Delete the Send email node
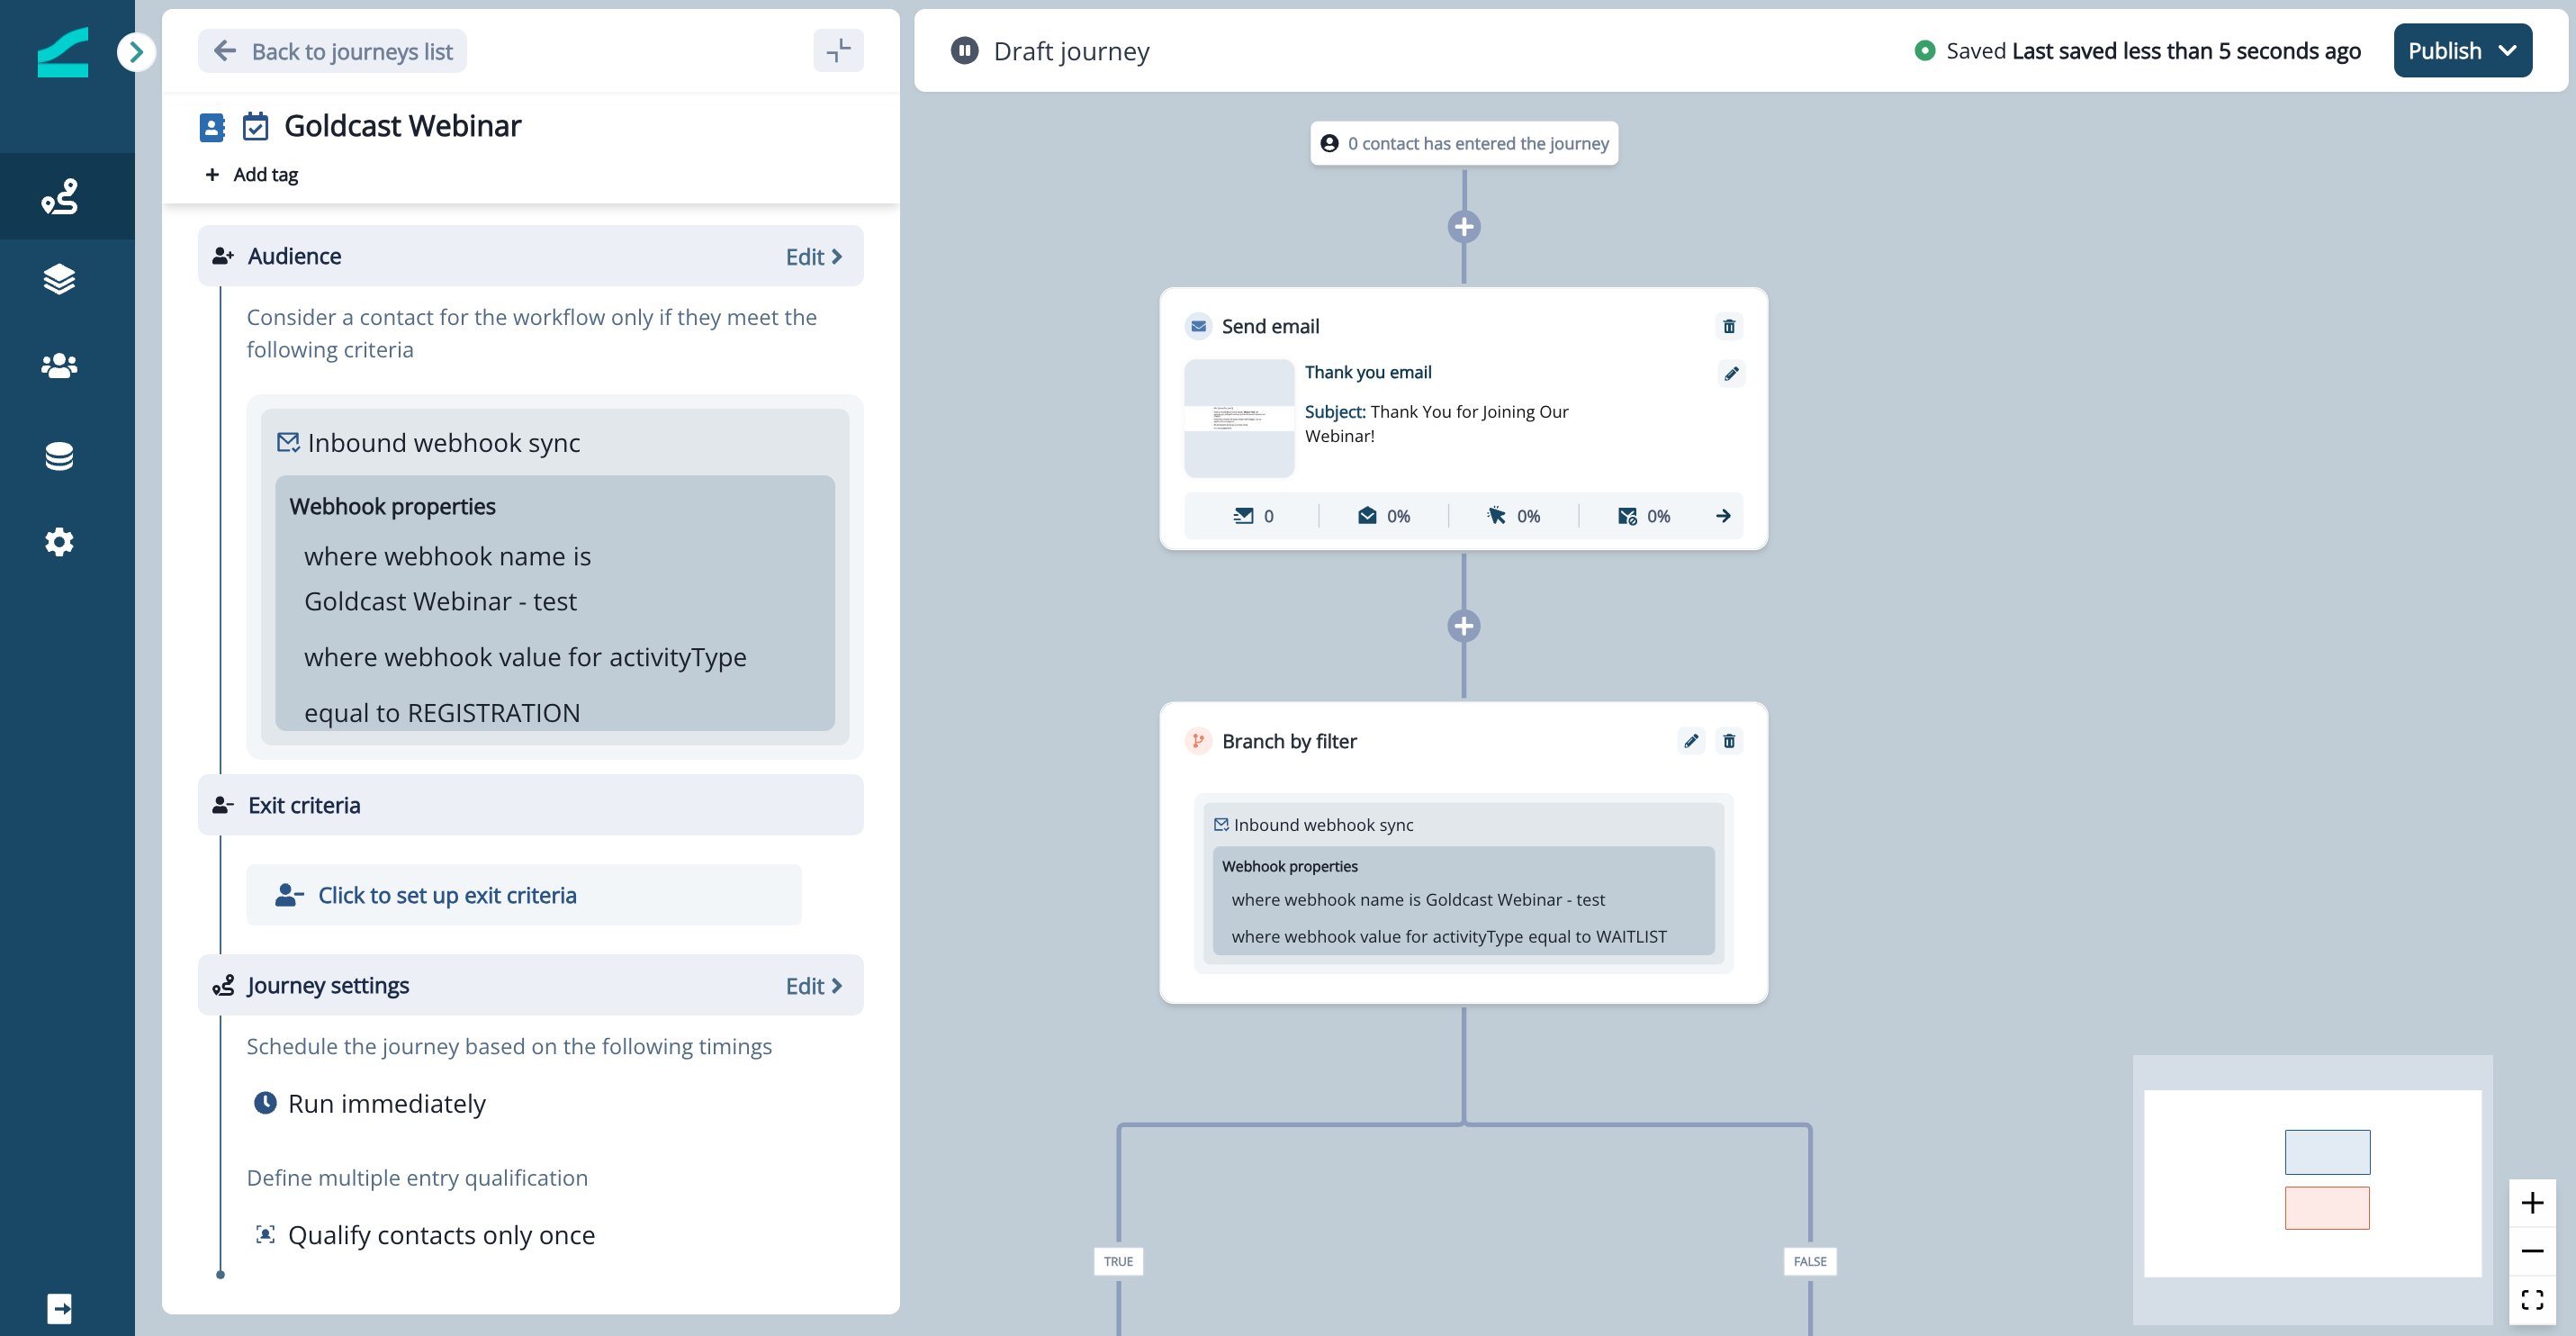 1729,326
